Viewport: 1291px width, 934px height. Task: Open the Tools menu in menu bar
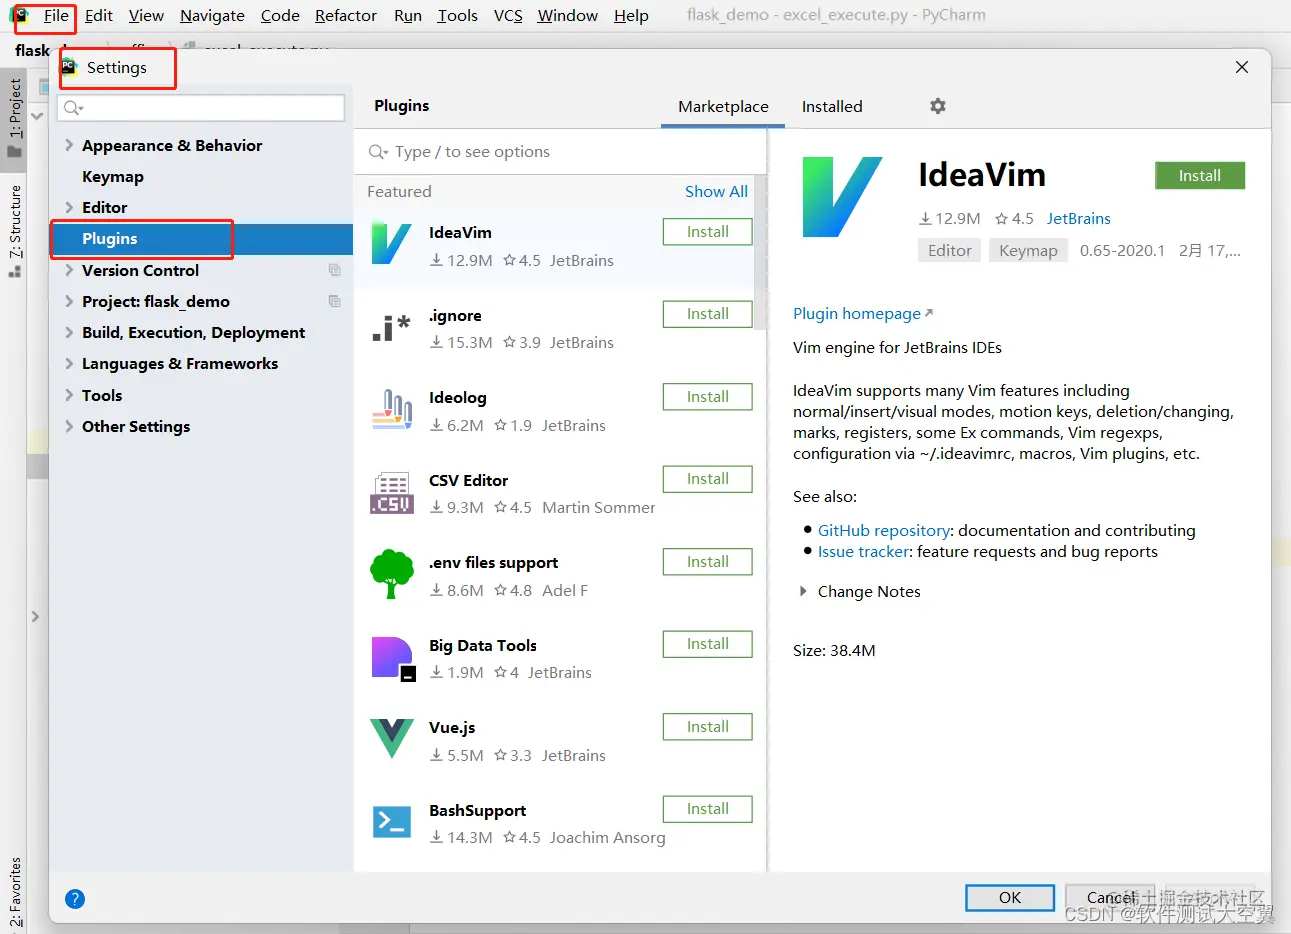click(x=457, y=15)
